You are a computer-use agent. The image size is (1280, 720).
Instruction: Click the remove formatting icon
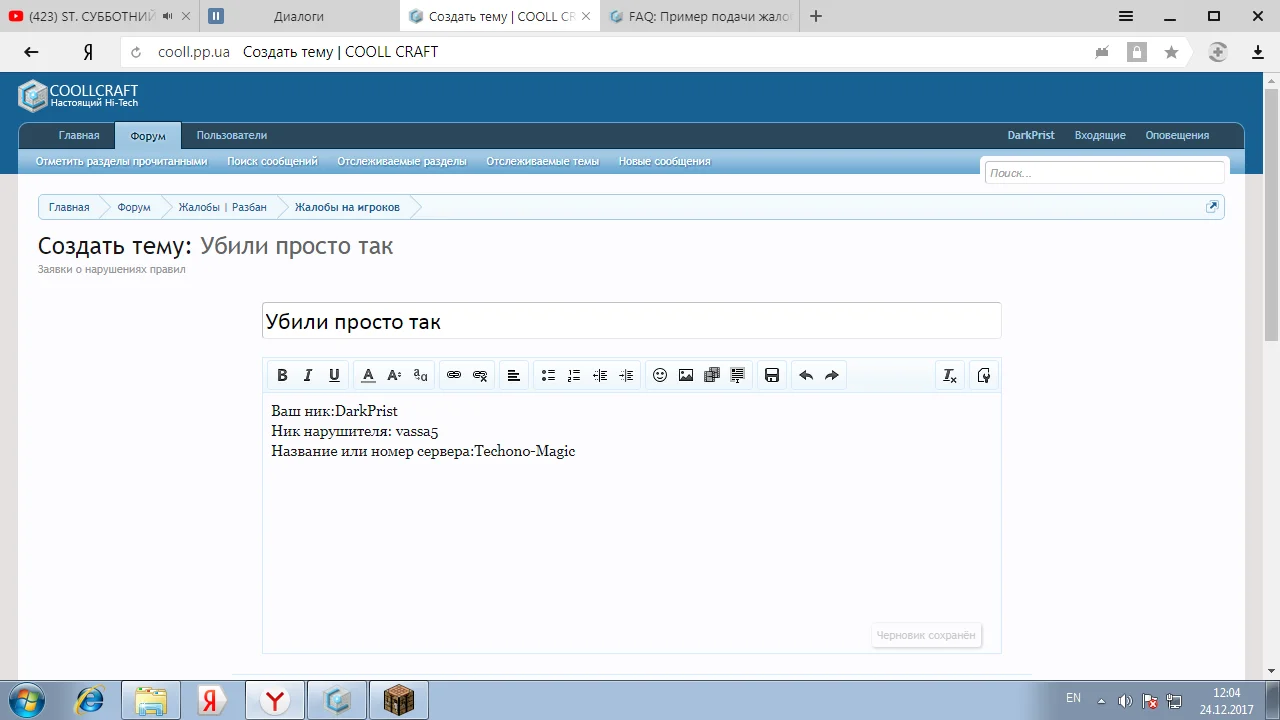pos(950,375)
